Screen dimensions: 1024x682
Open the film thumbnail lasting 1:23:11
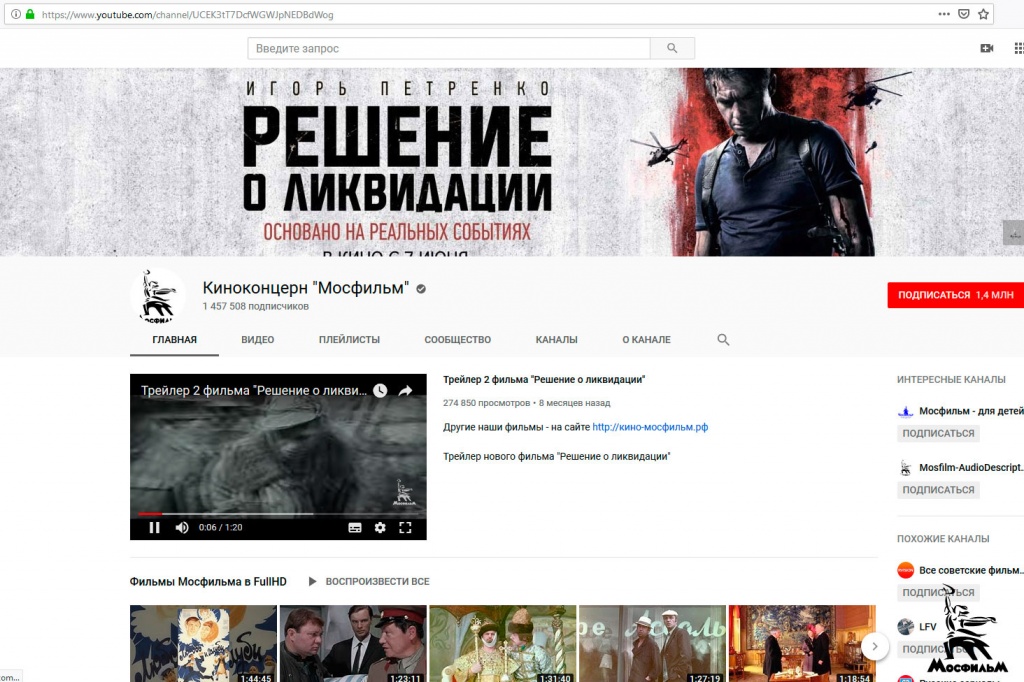(353, 643)
